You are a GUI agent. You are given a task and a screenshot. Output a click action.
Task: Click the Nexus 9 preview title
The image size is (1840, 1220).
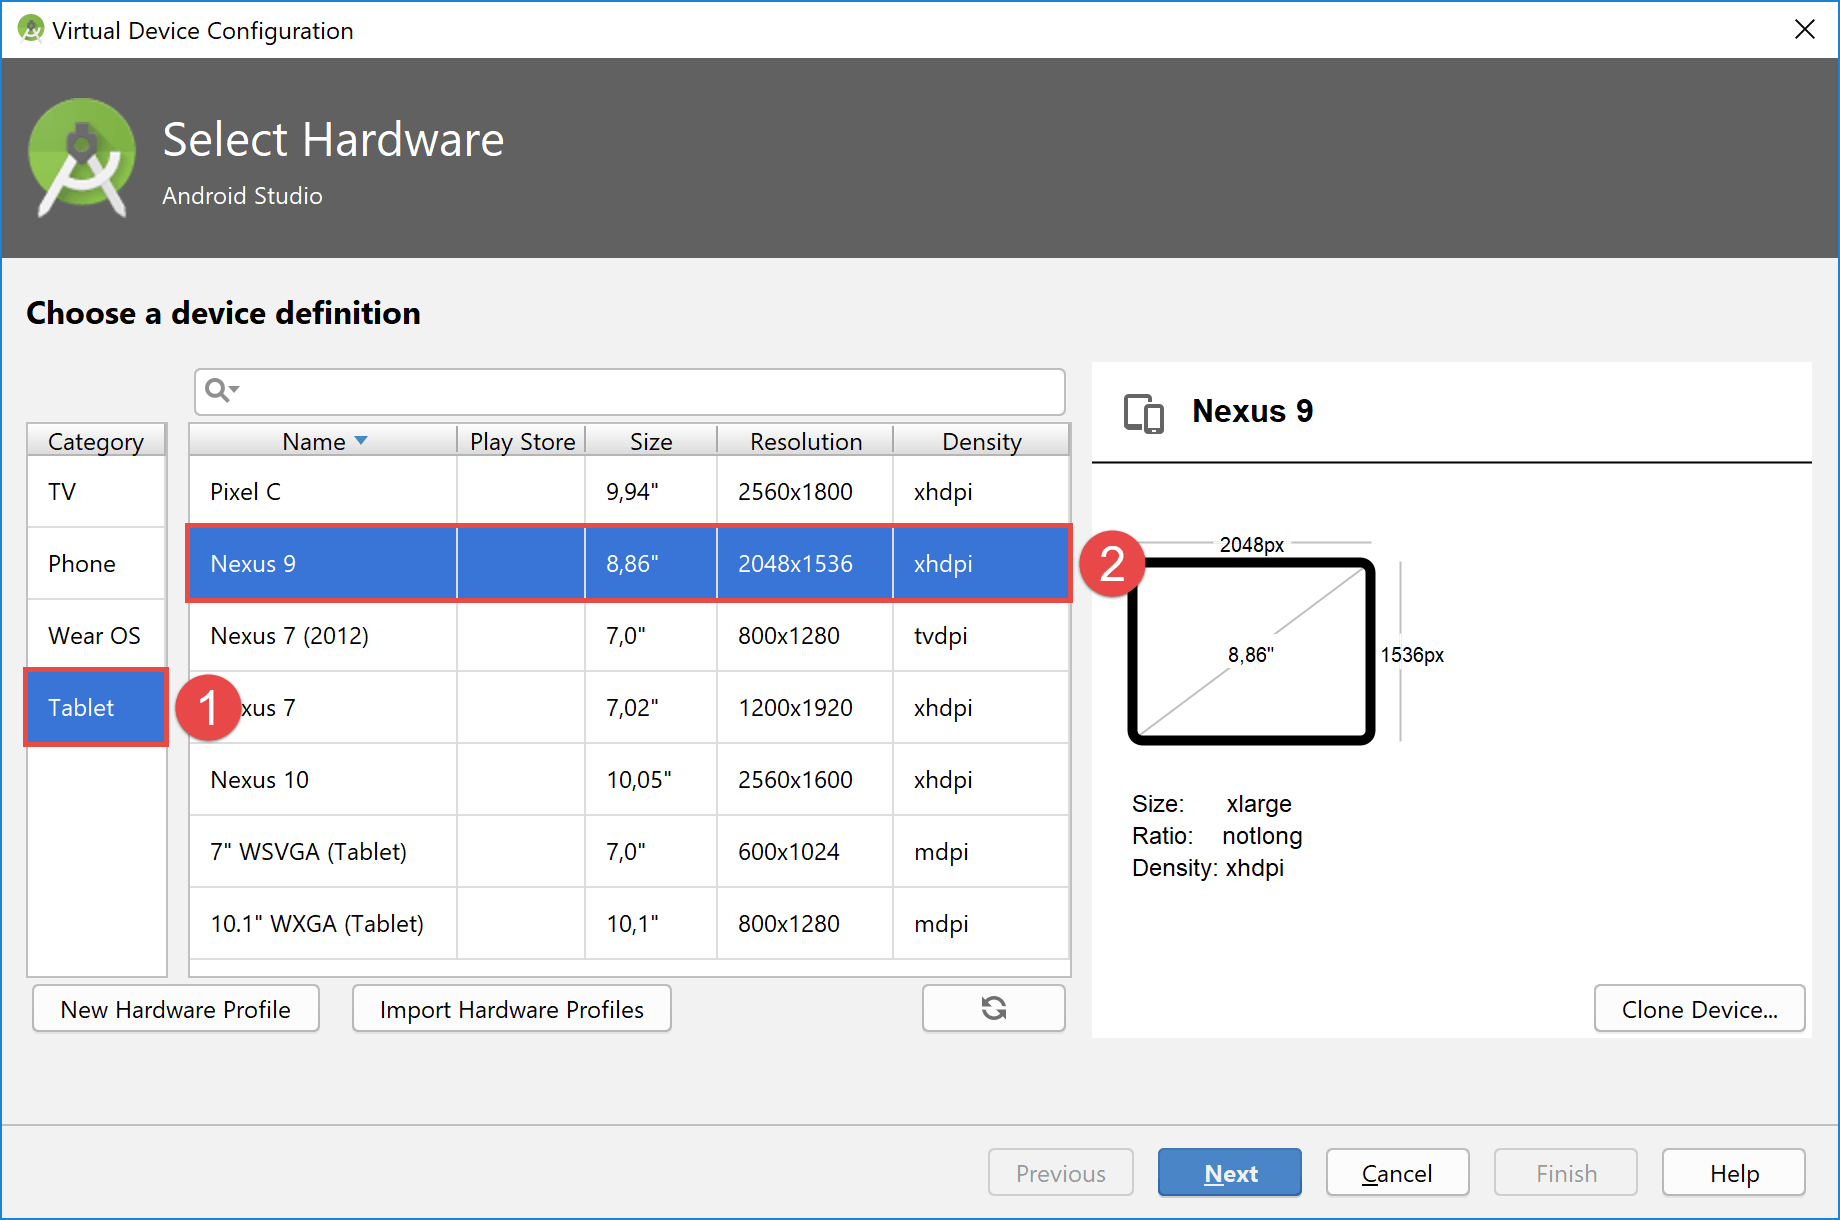1252,411
